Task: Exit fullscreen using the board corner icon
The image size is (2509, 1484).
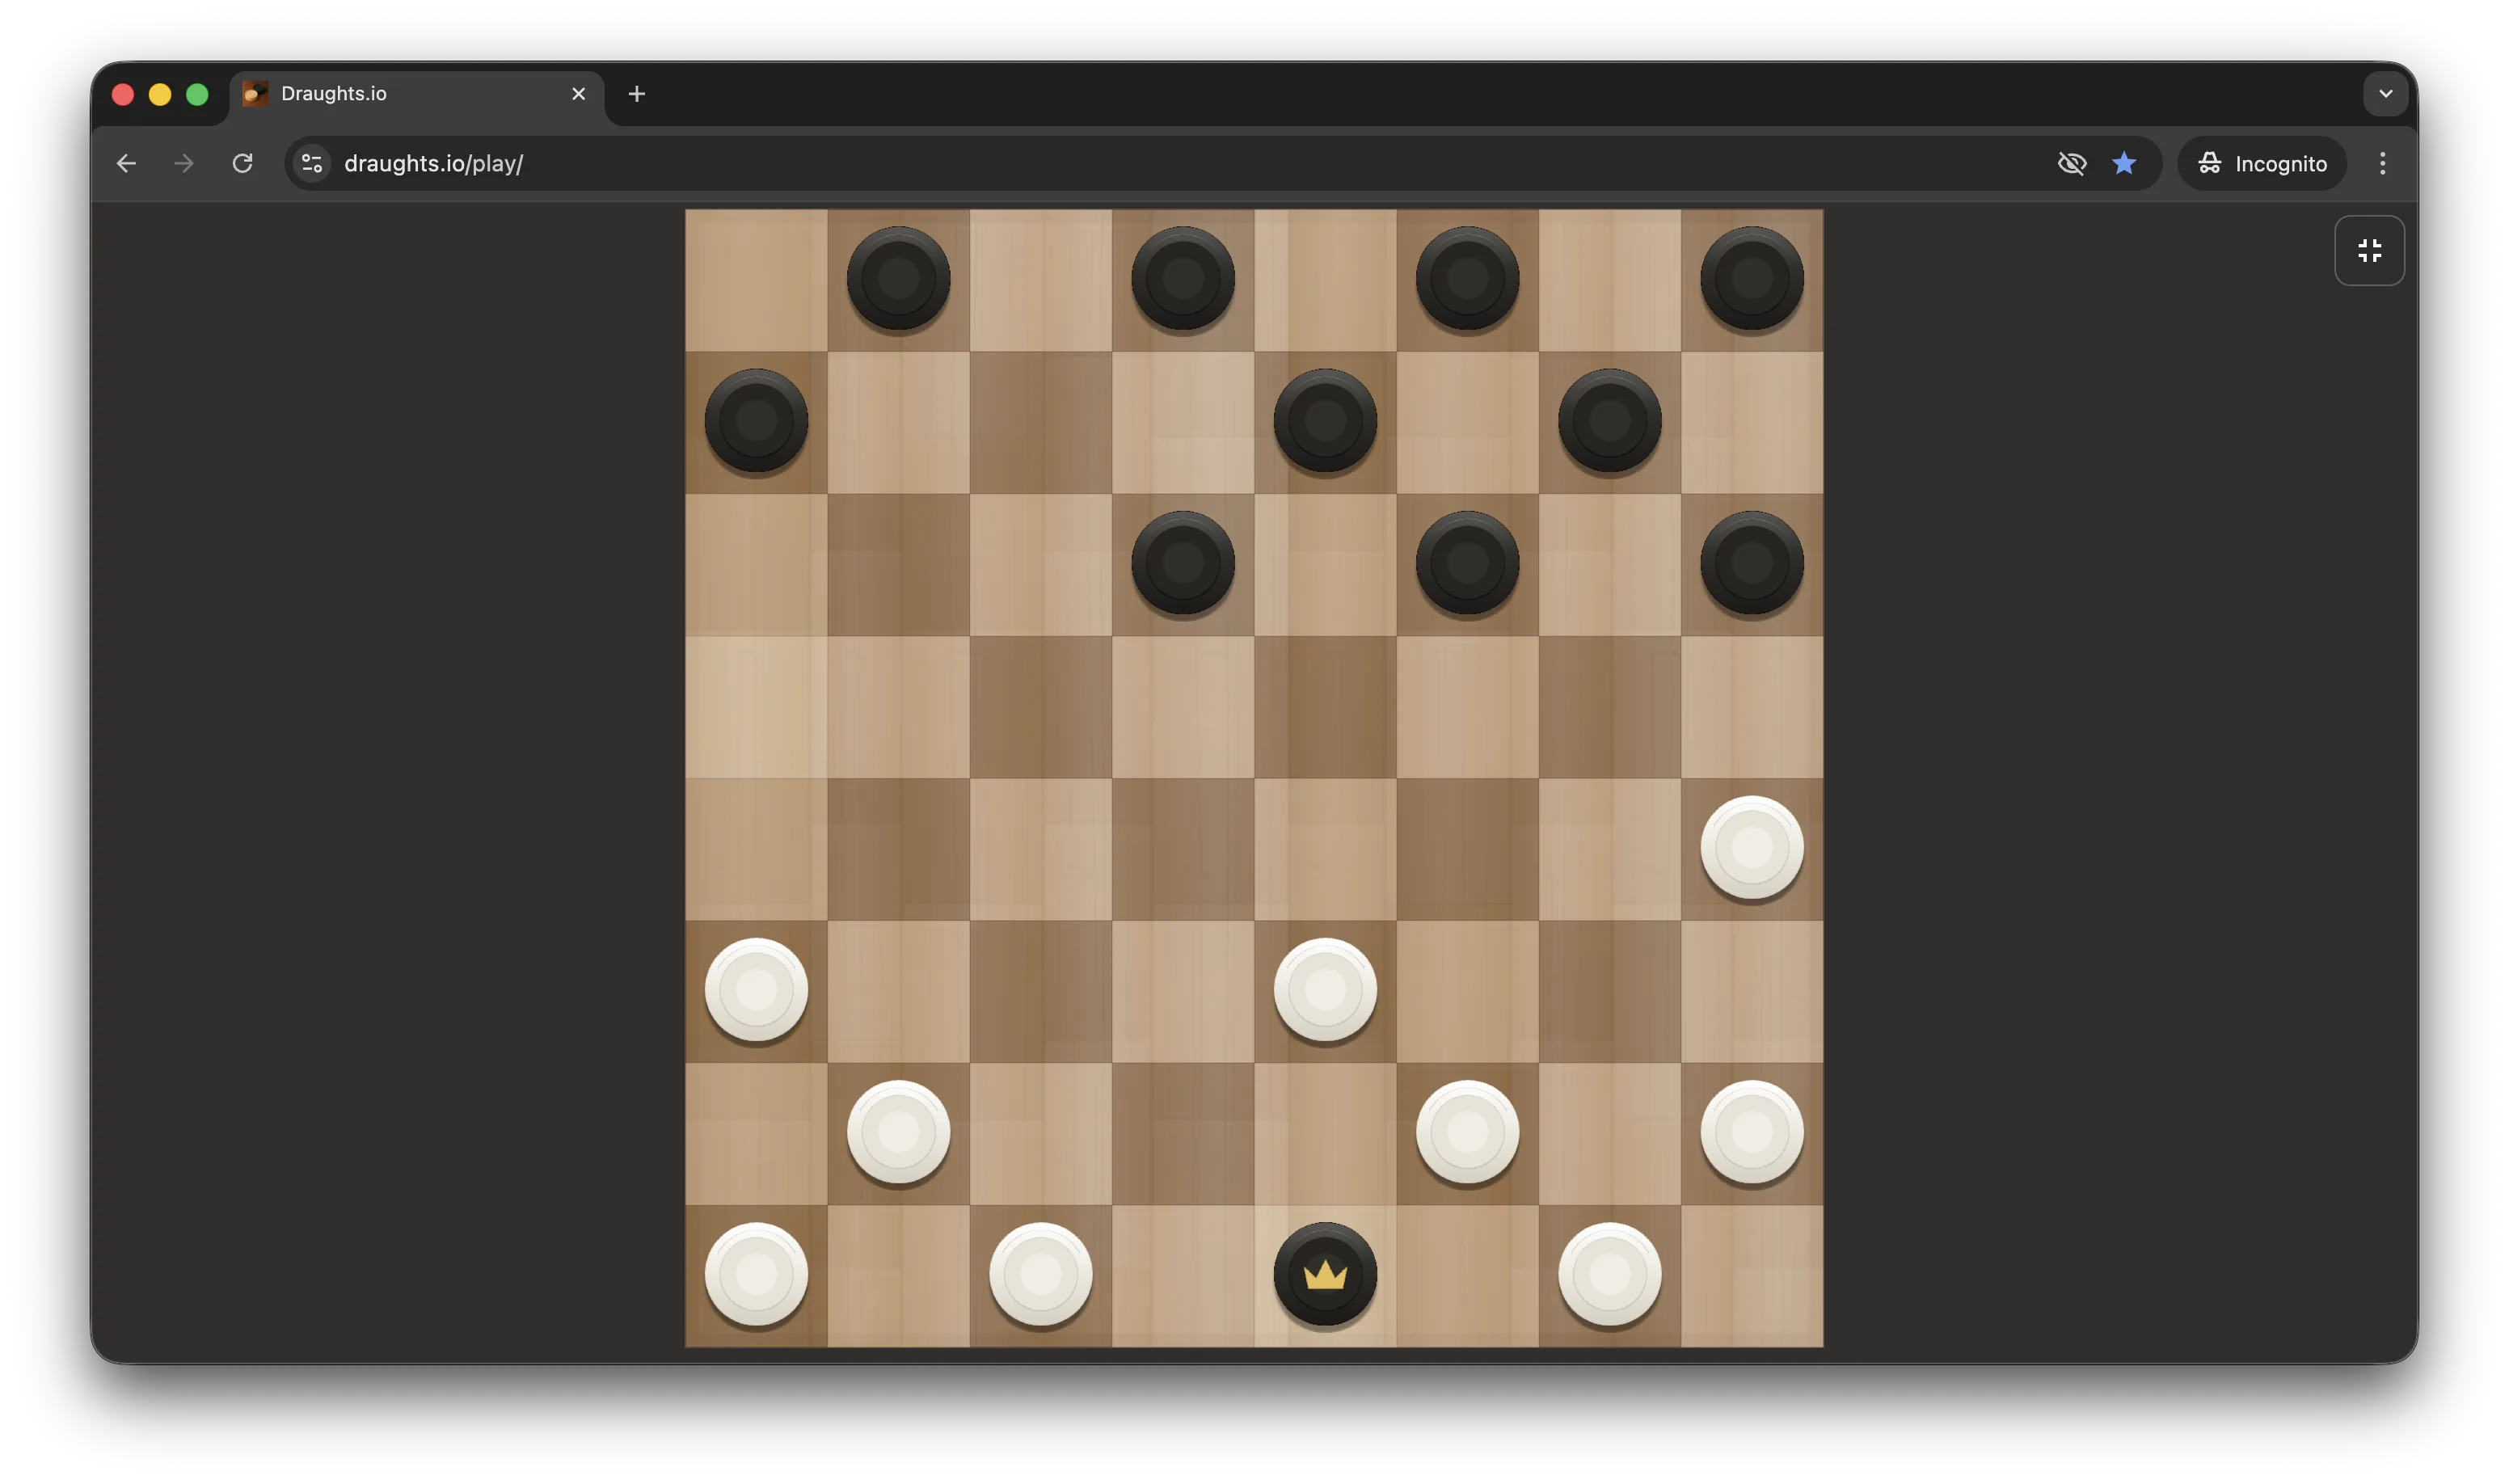Action: (2369, 250)
